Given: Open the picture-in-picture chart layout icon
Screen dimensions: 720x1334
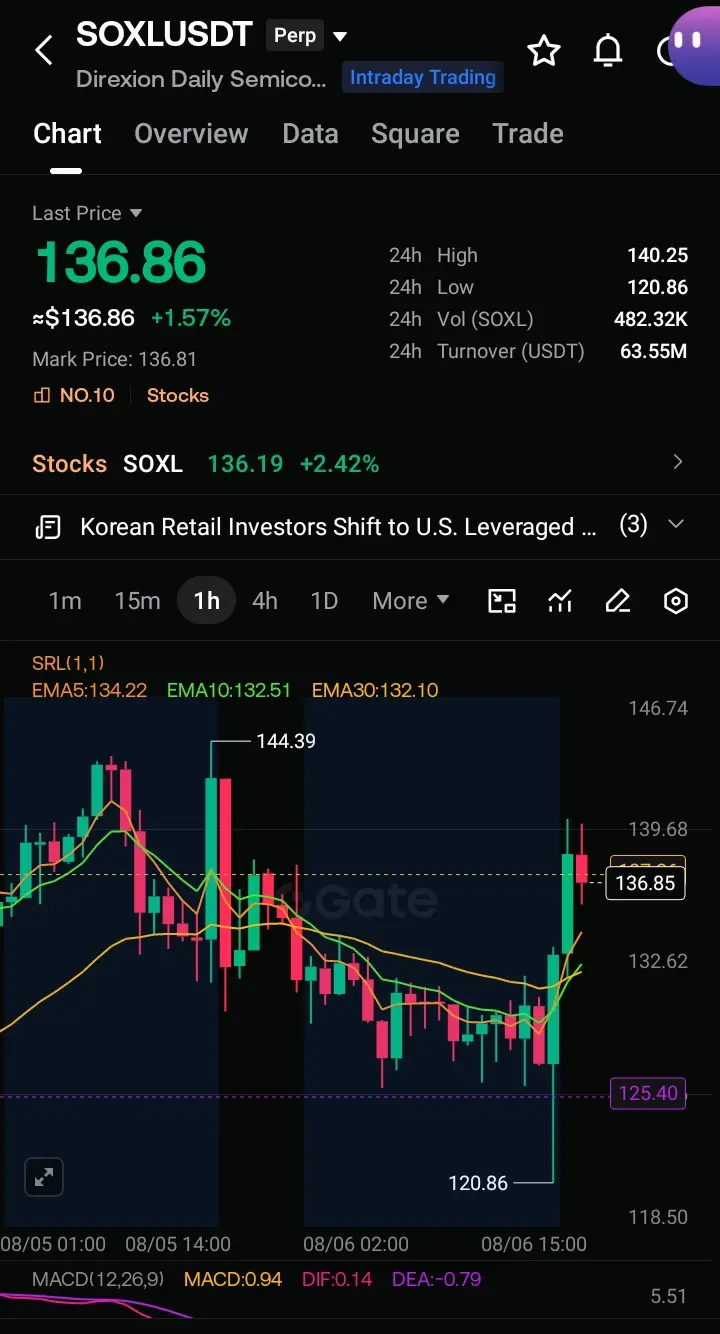Looking at the screenshot, I should click(502, 601).
